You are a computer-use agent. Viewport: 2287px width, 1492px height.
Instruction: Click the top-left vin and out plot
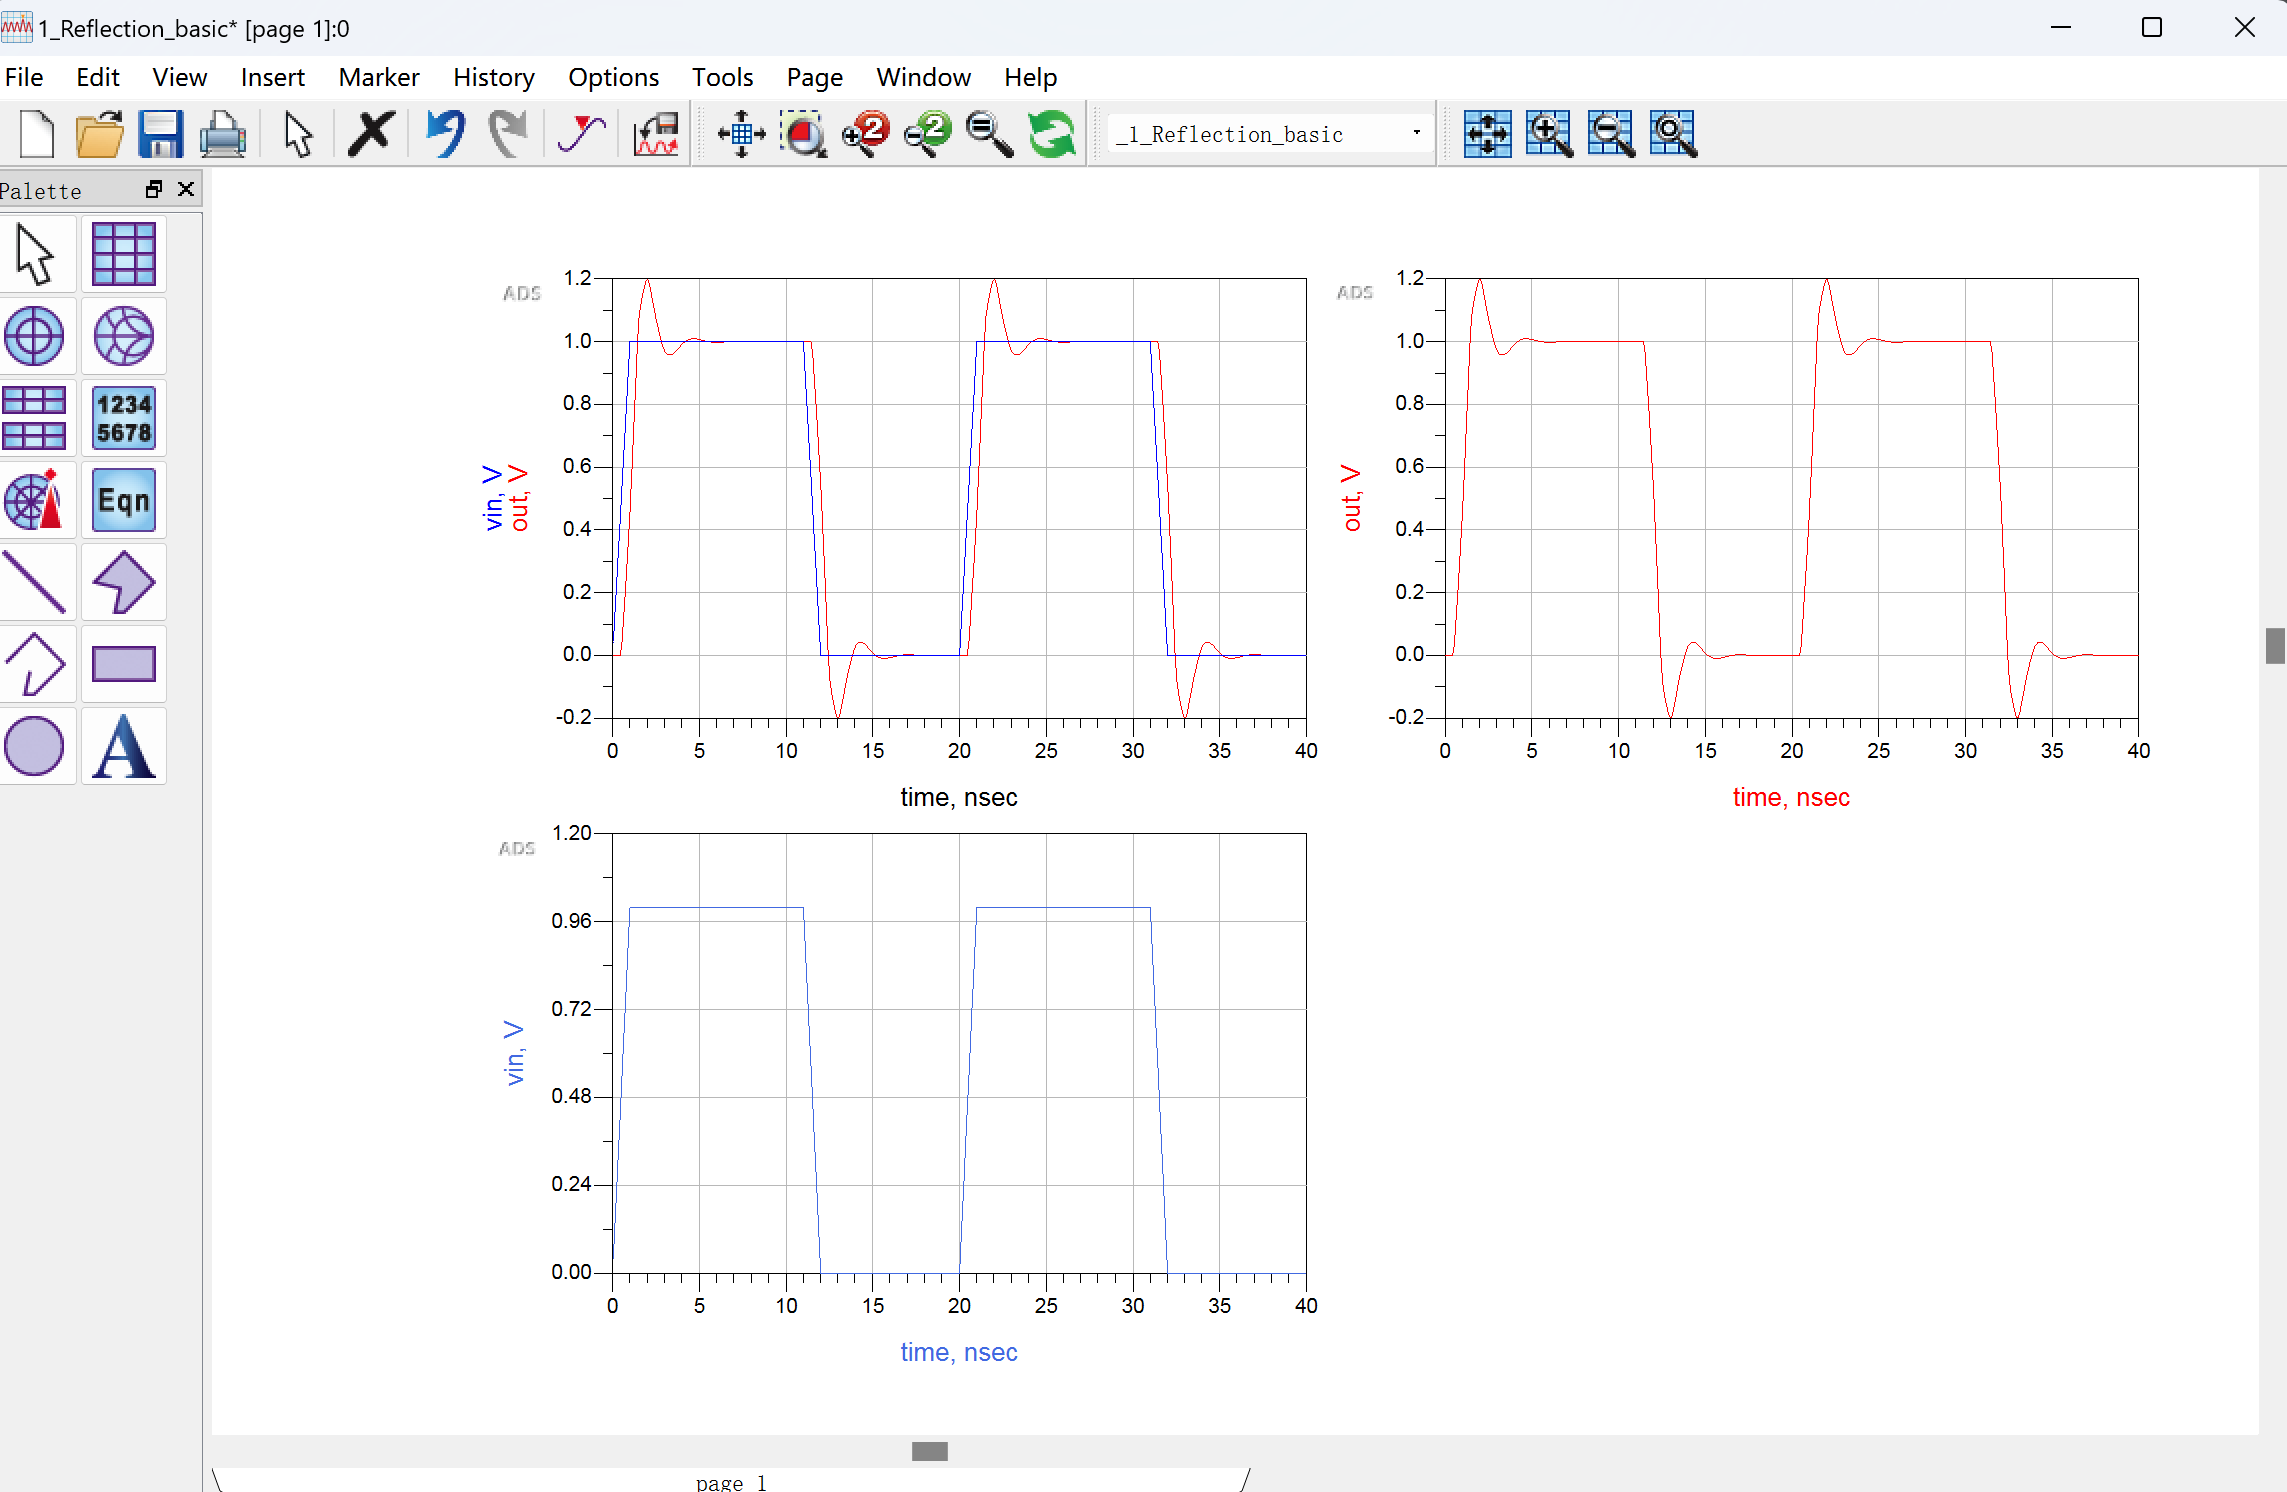(959, 498)
